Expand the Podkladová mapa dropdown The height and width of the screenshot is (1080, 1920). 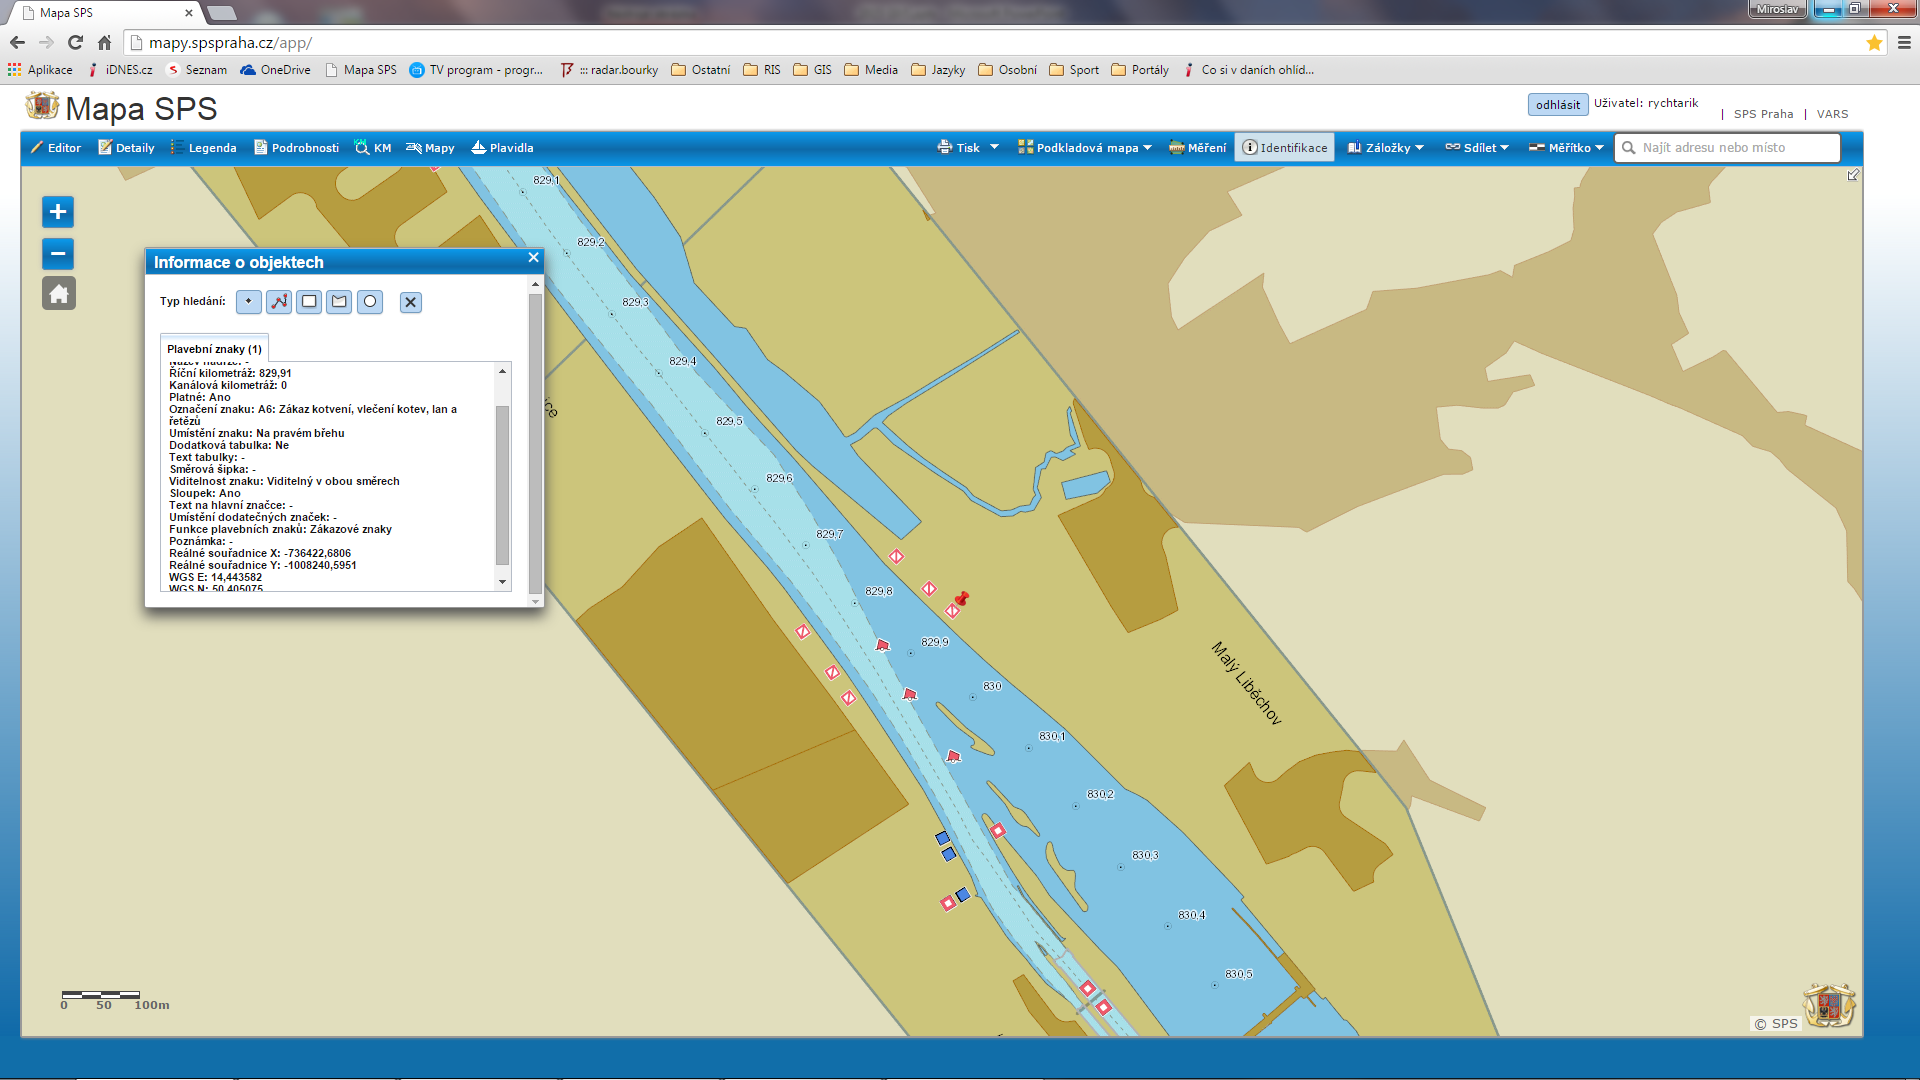[x=1085, y=148]
